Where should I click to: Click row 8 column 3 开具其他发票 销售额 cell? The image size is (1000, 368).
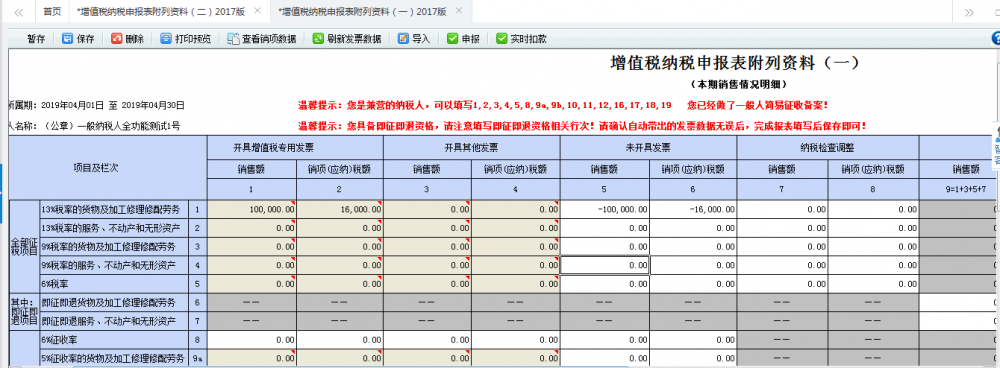coord(428,340)
